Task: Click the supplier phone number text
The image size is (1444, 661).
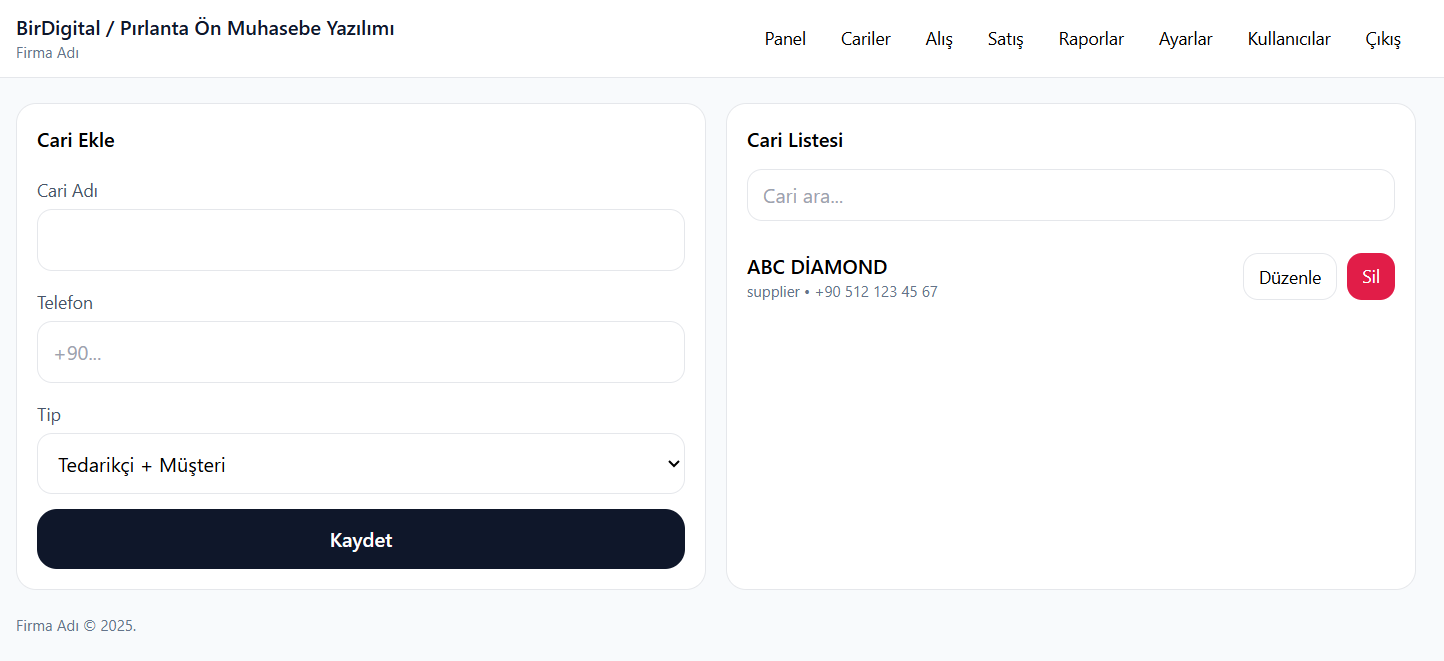Action: pos(876,292)
